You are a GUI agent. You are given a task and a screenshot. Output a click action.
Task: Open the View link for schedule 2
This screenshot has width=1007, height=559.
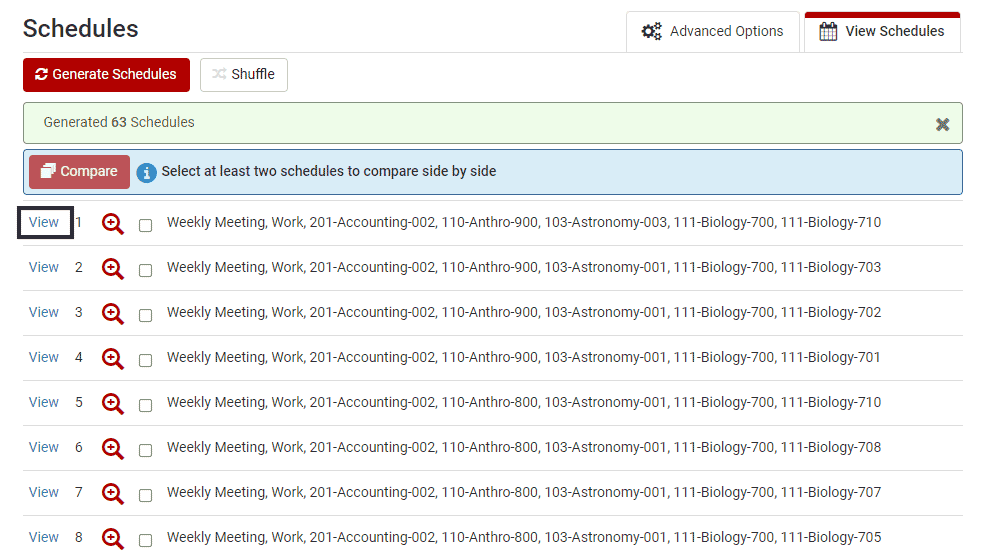coord(44,267)
